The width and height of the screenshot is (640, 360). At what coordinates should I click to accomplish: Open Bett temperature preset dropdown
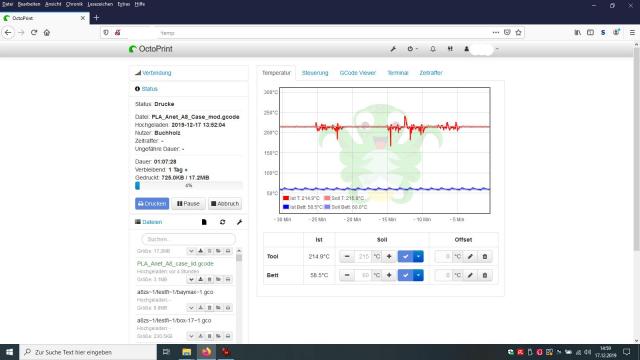(x=418, y=275)
